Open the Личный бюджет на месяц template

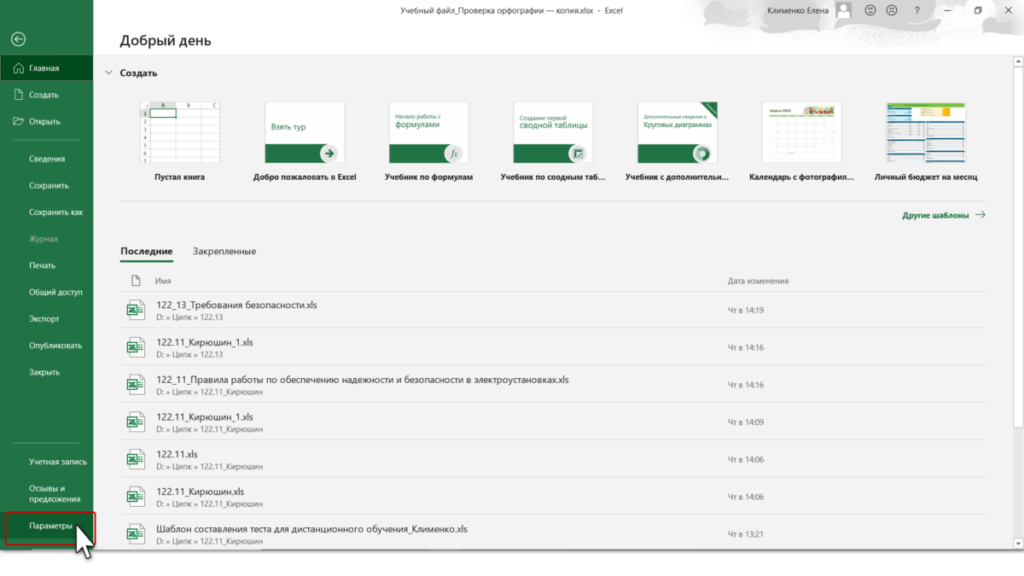pos(925,142)
